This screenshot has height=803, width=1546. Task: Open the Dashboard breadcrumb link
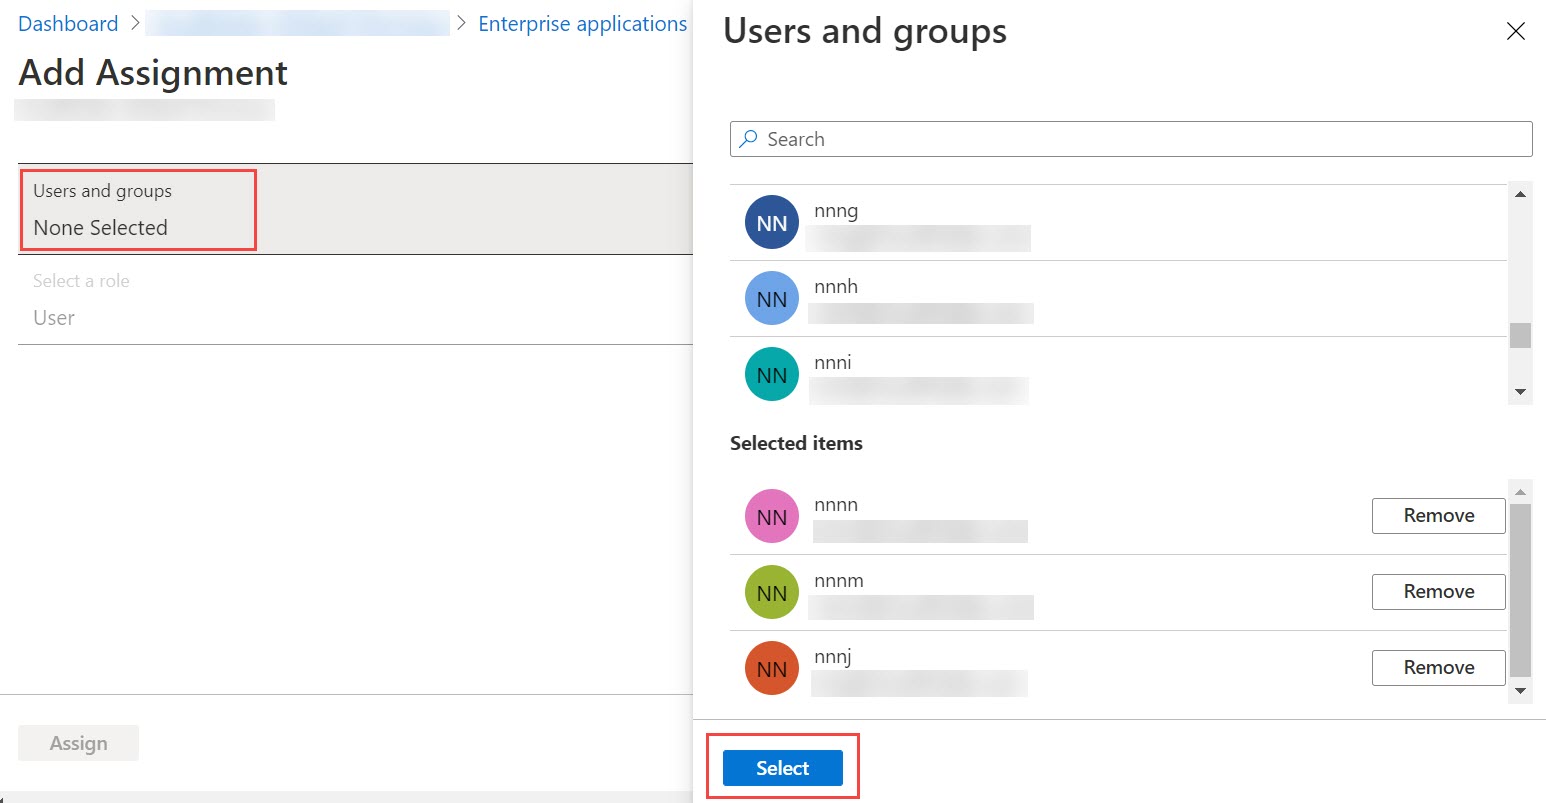[68, 24]
